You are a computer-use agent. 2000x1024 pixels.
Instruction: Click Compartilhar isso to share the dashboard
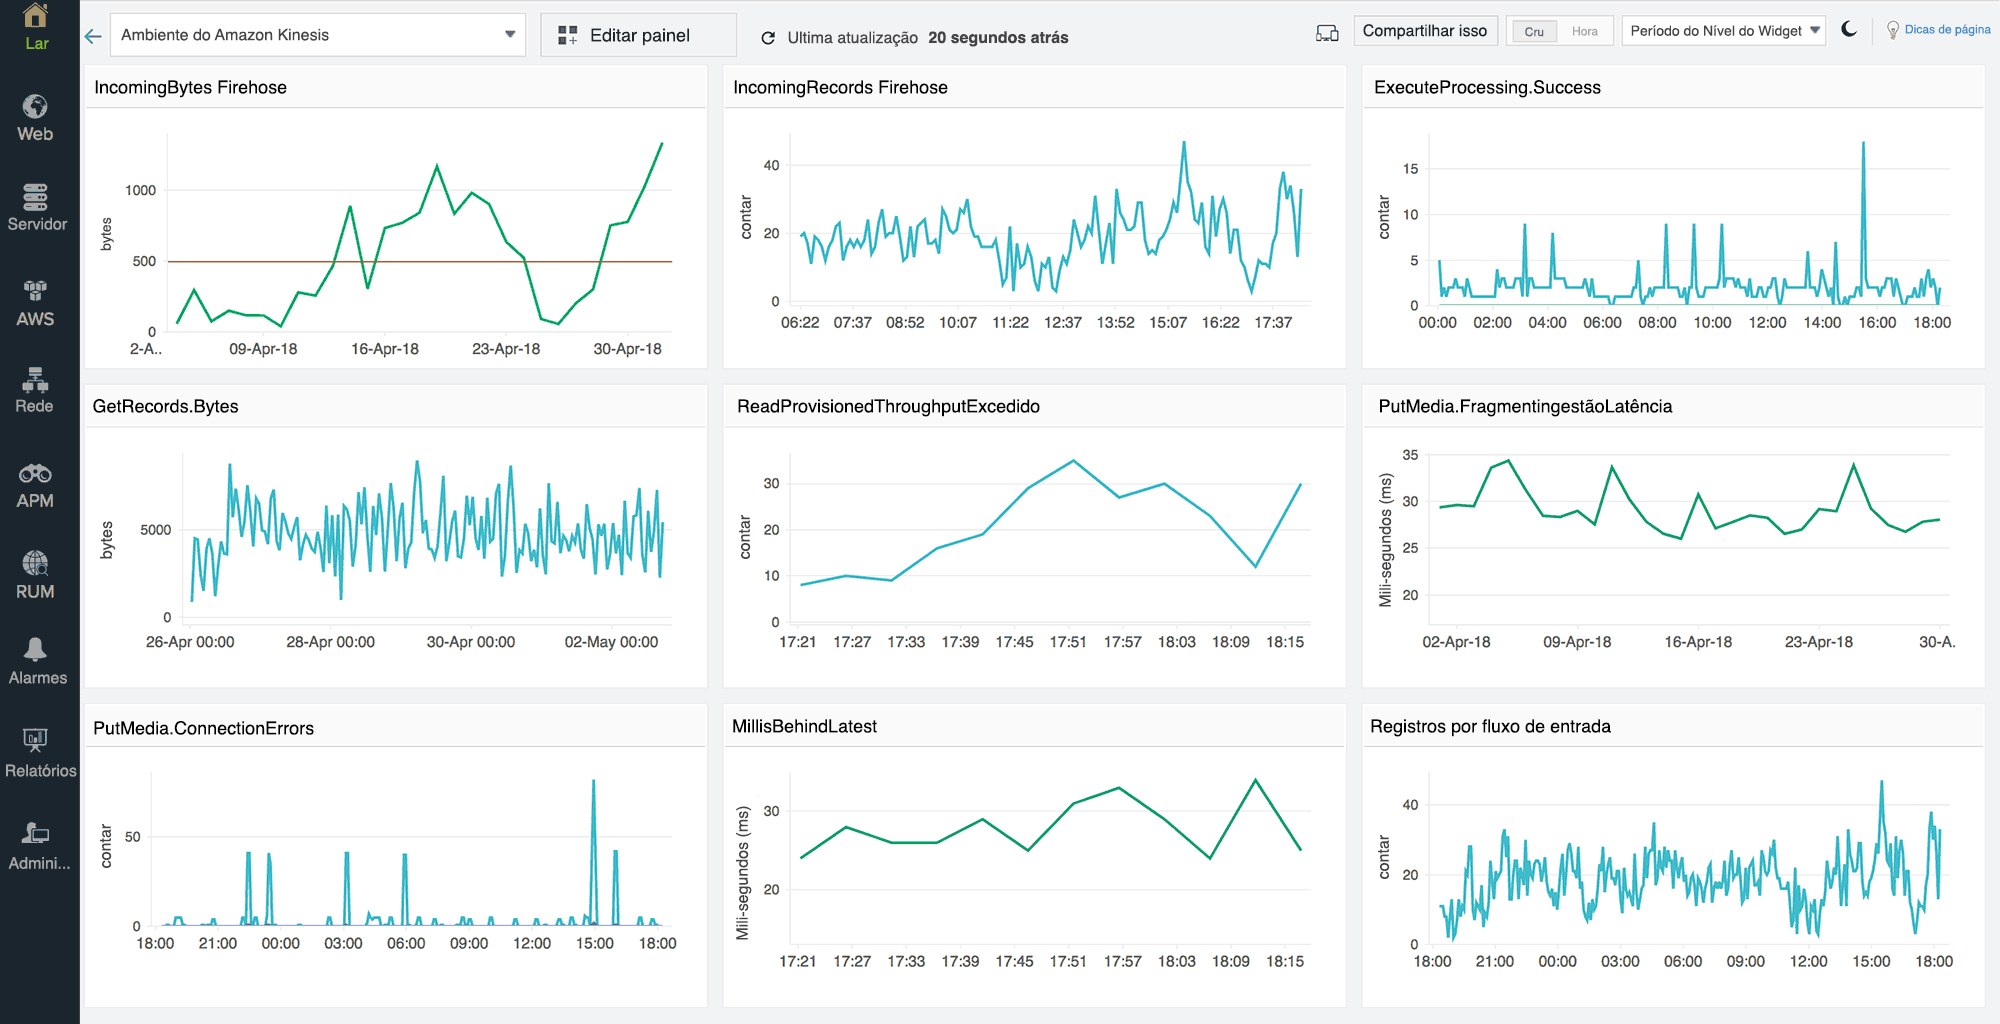(x=1425, y=30)
